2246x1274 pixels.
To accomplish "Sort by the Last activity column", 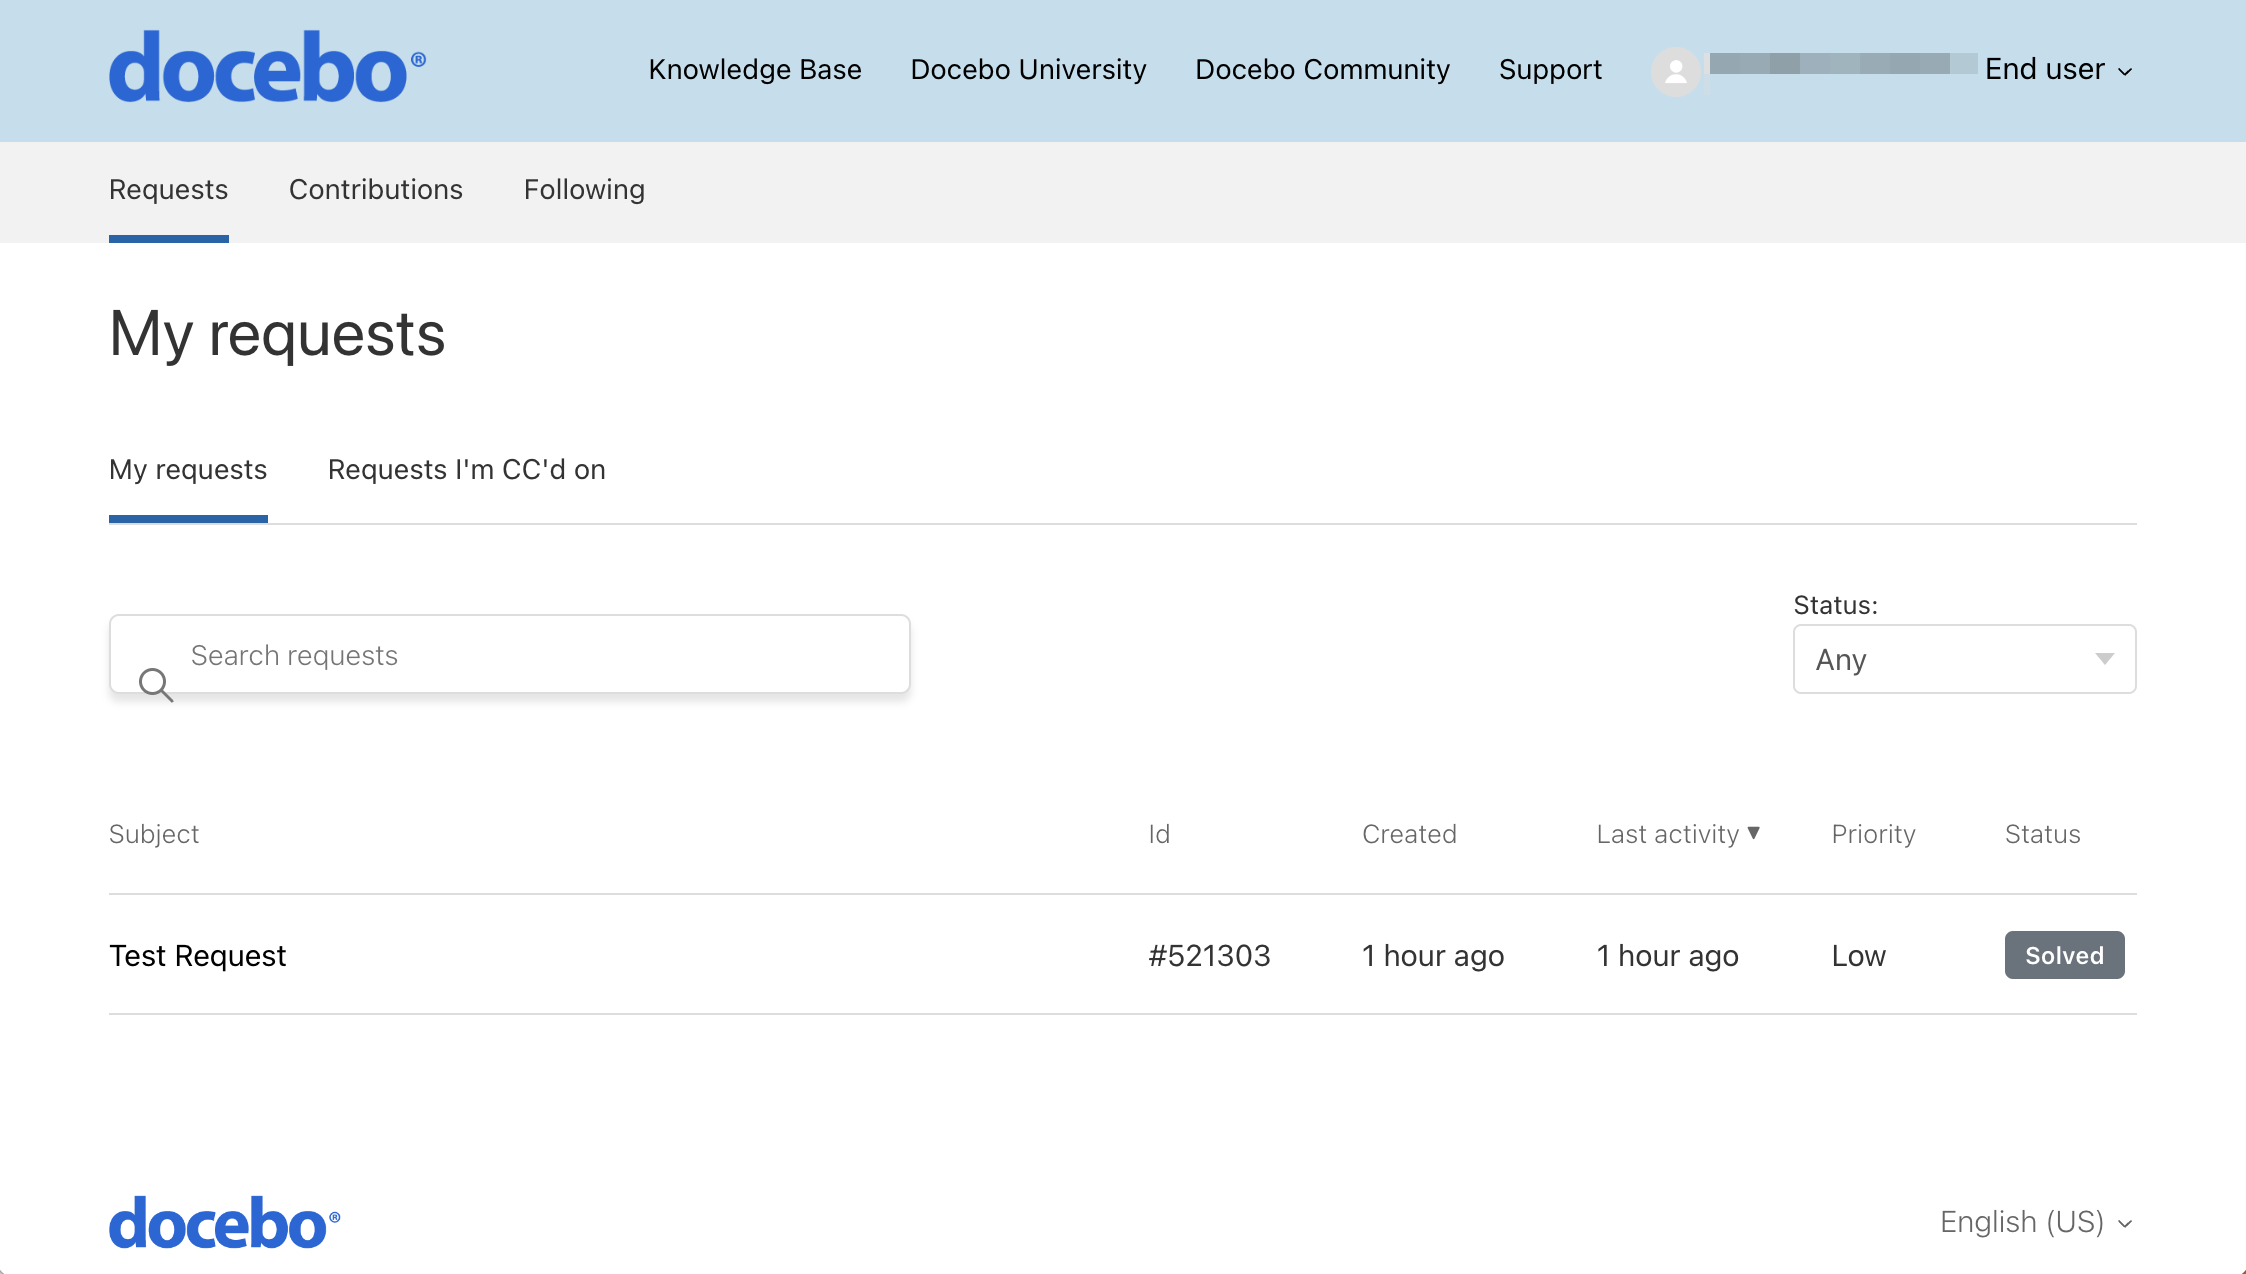I will click(1678, 834).
